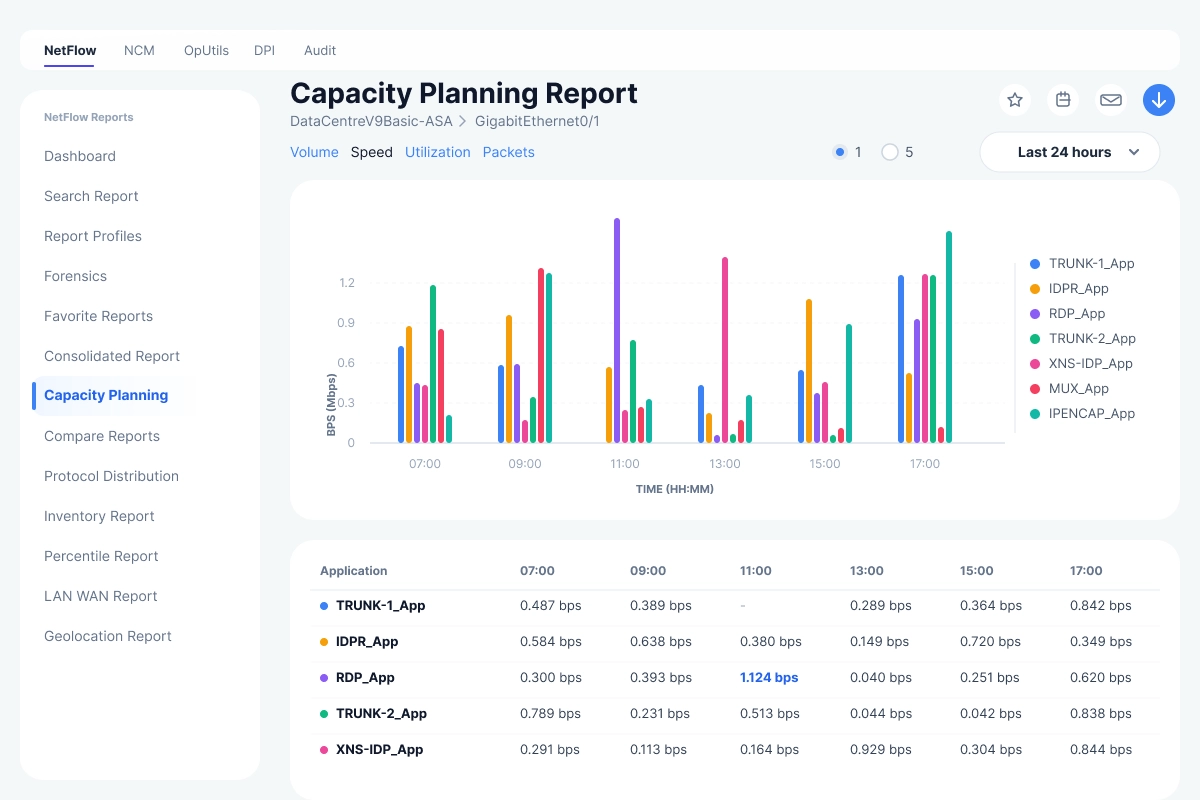The height and width of the screenshot is (800, 1200).
Task: Click the tall purple RDP bar at 11:00
Action: (x=617, y=330)
